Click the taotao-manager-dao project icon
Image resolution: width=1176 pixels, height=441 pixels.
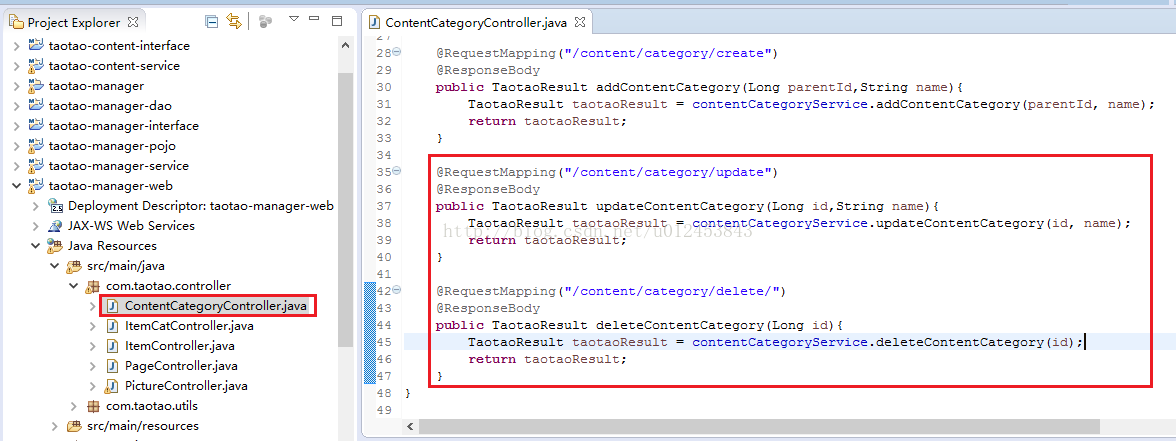click(35, 106)
